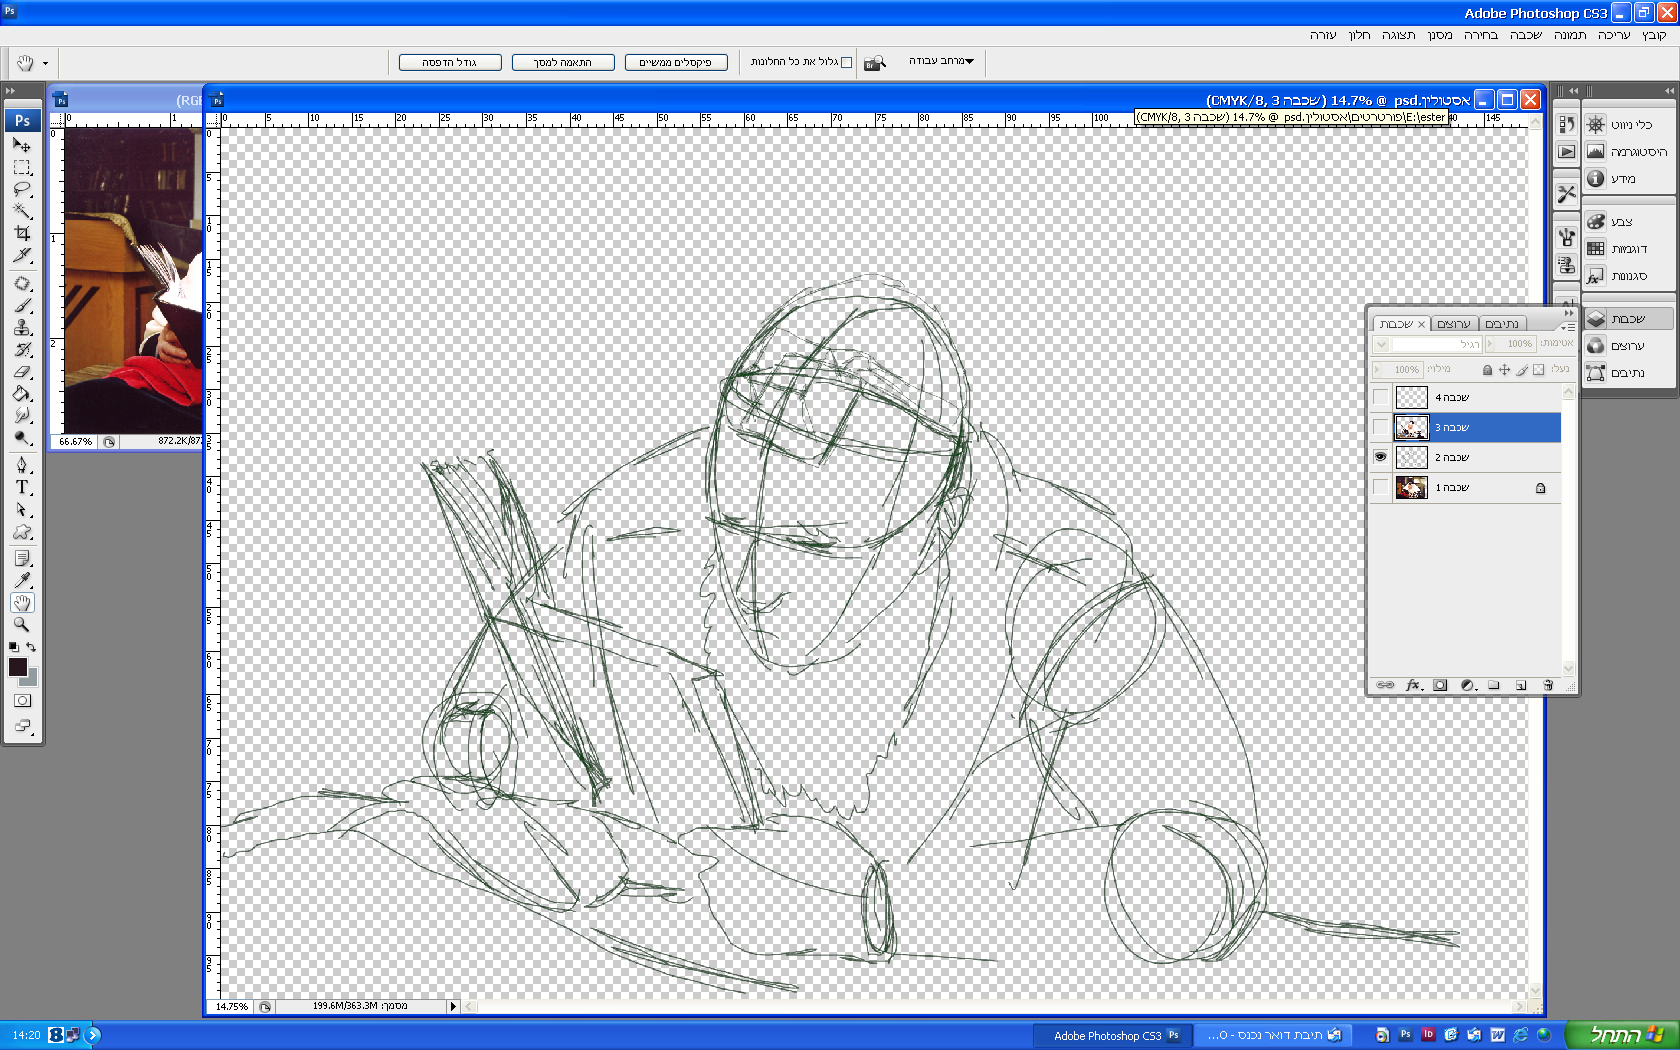Select the Clone Stamp tool
The image size is (1680, 1050).
pyautogui.click(x=22, y=328)
